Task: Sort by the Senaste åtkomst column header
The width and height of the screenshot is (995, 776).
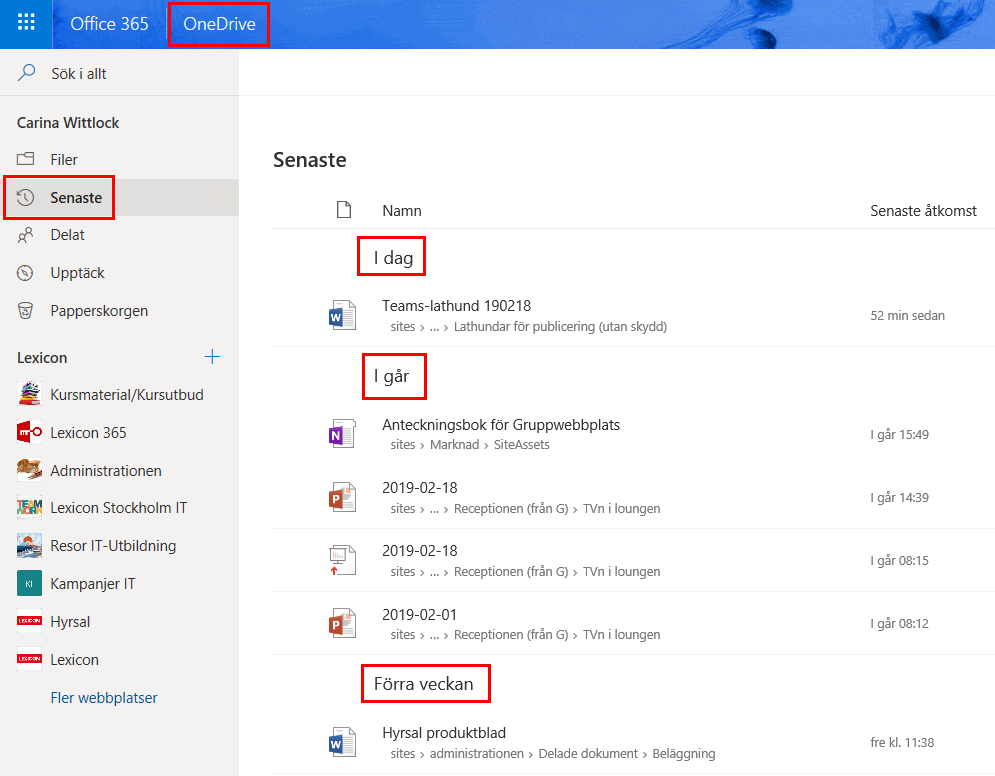Action: tap(923, 211)
